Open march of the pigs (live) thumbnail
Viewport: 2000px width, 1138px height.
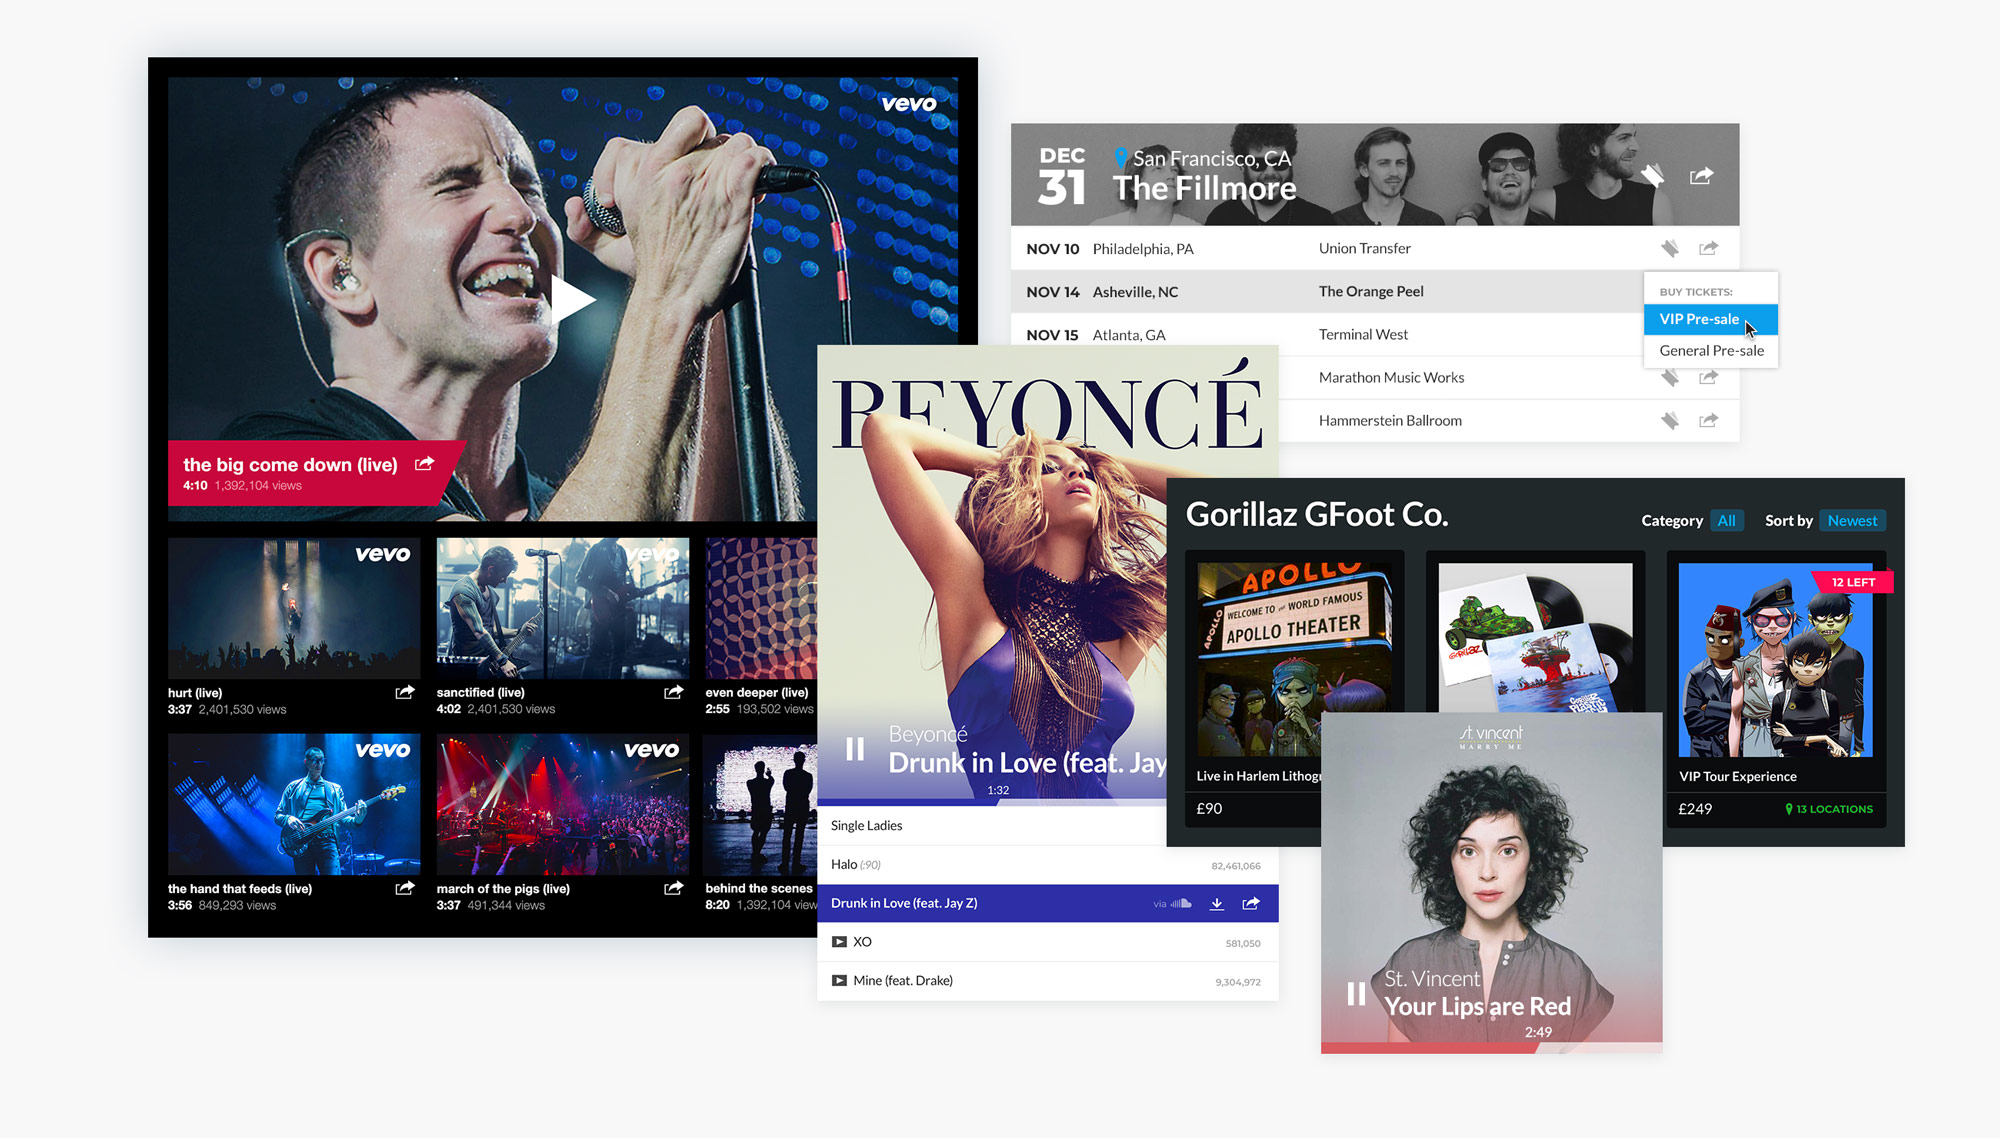point(563,805)
